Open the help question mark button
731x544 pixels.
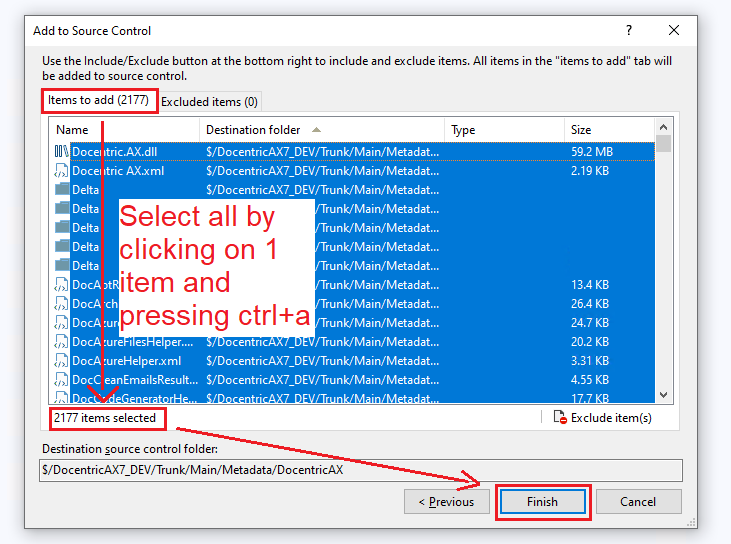(x=629, y=30)
